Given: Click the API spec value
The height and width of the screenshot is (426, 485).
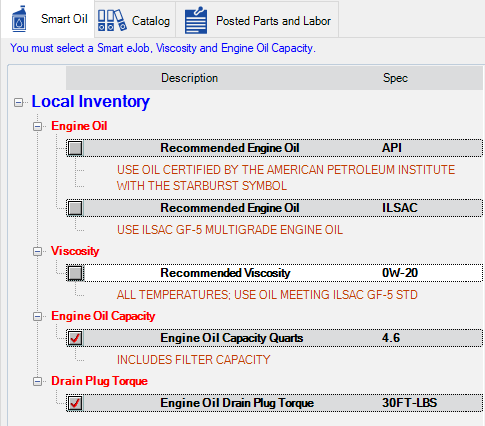Looking at the screenshot, I should tap(392, 148).
